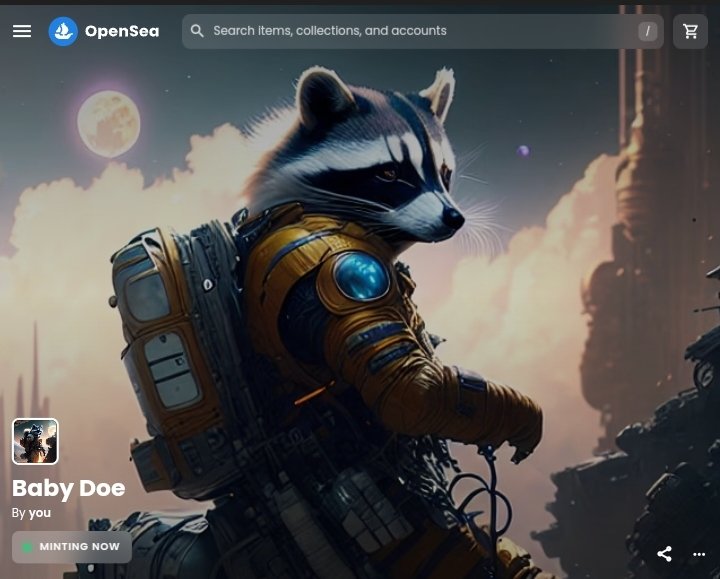
Task: Click the MINTING NOW status badge
Action: point(72,547)
